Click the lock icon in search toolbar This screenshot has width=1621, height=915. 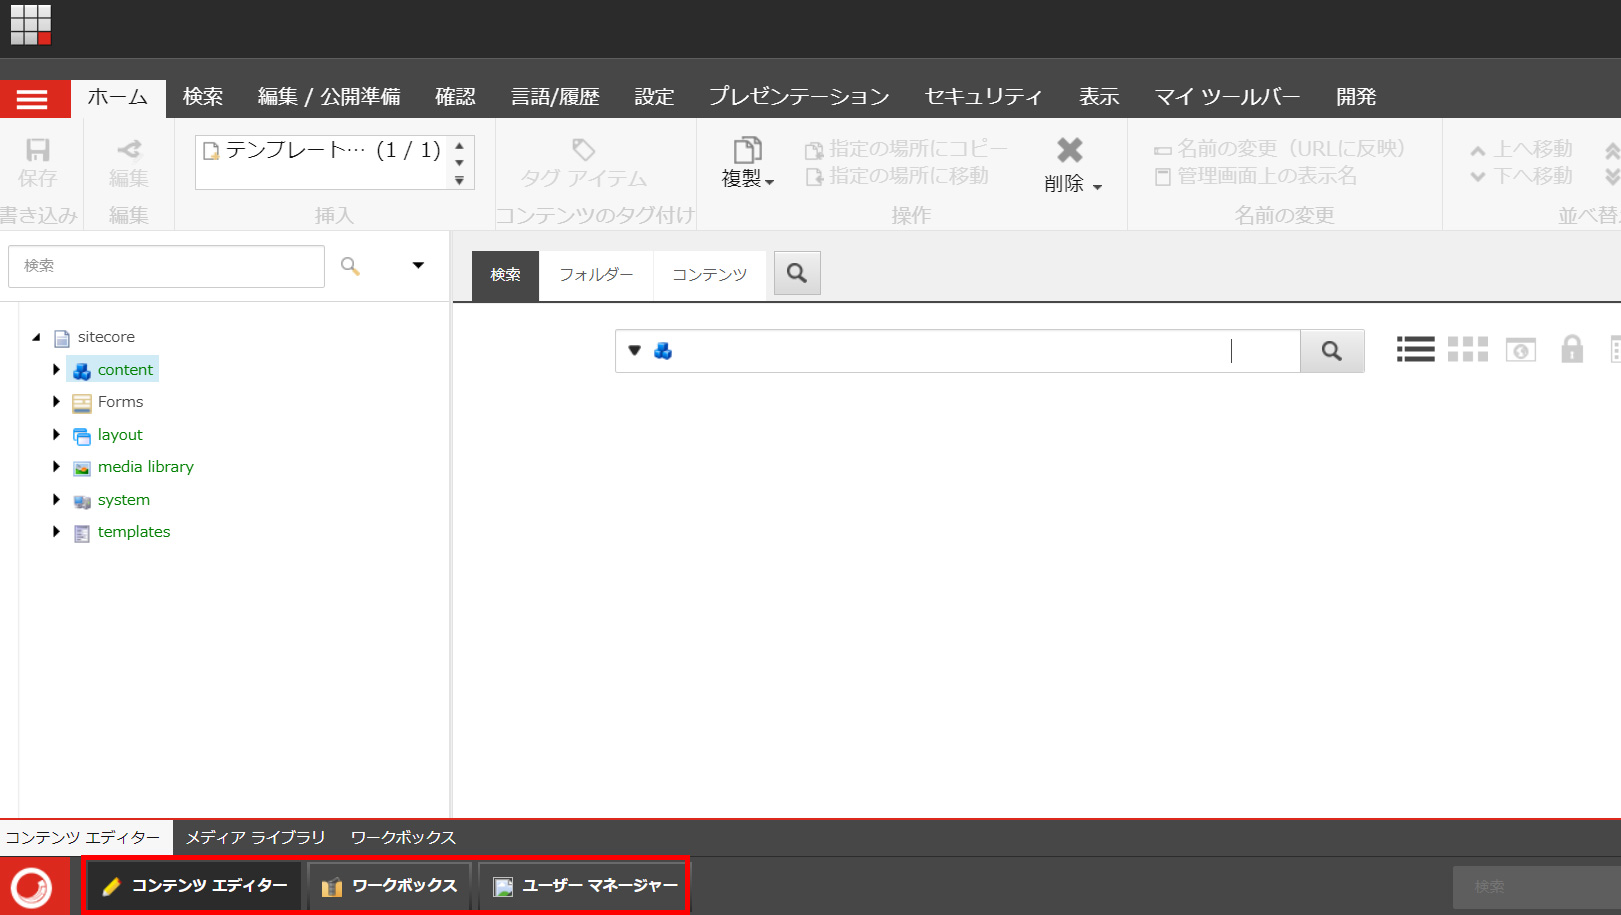1571,349
